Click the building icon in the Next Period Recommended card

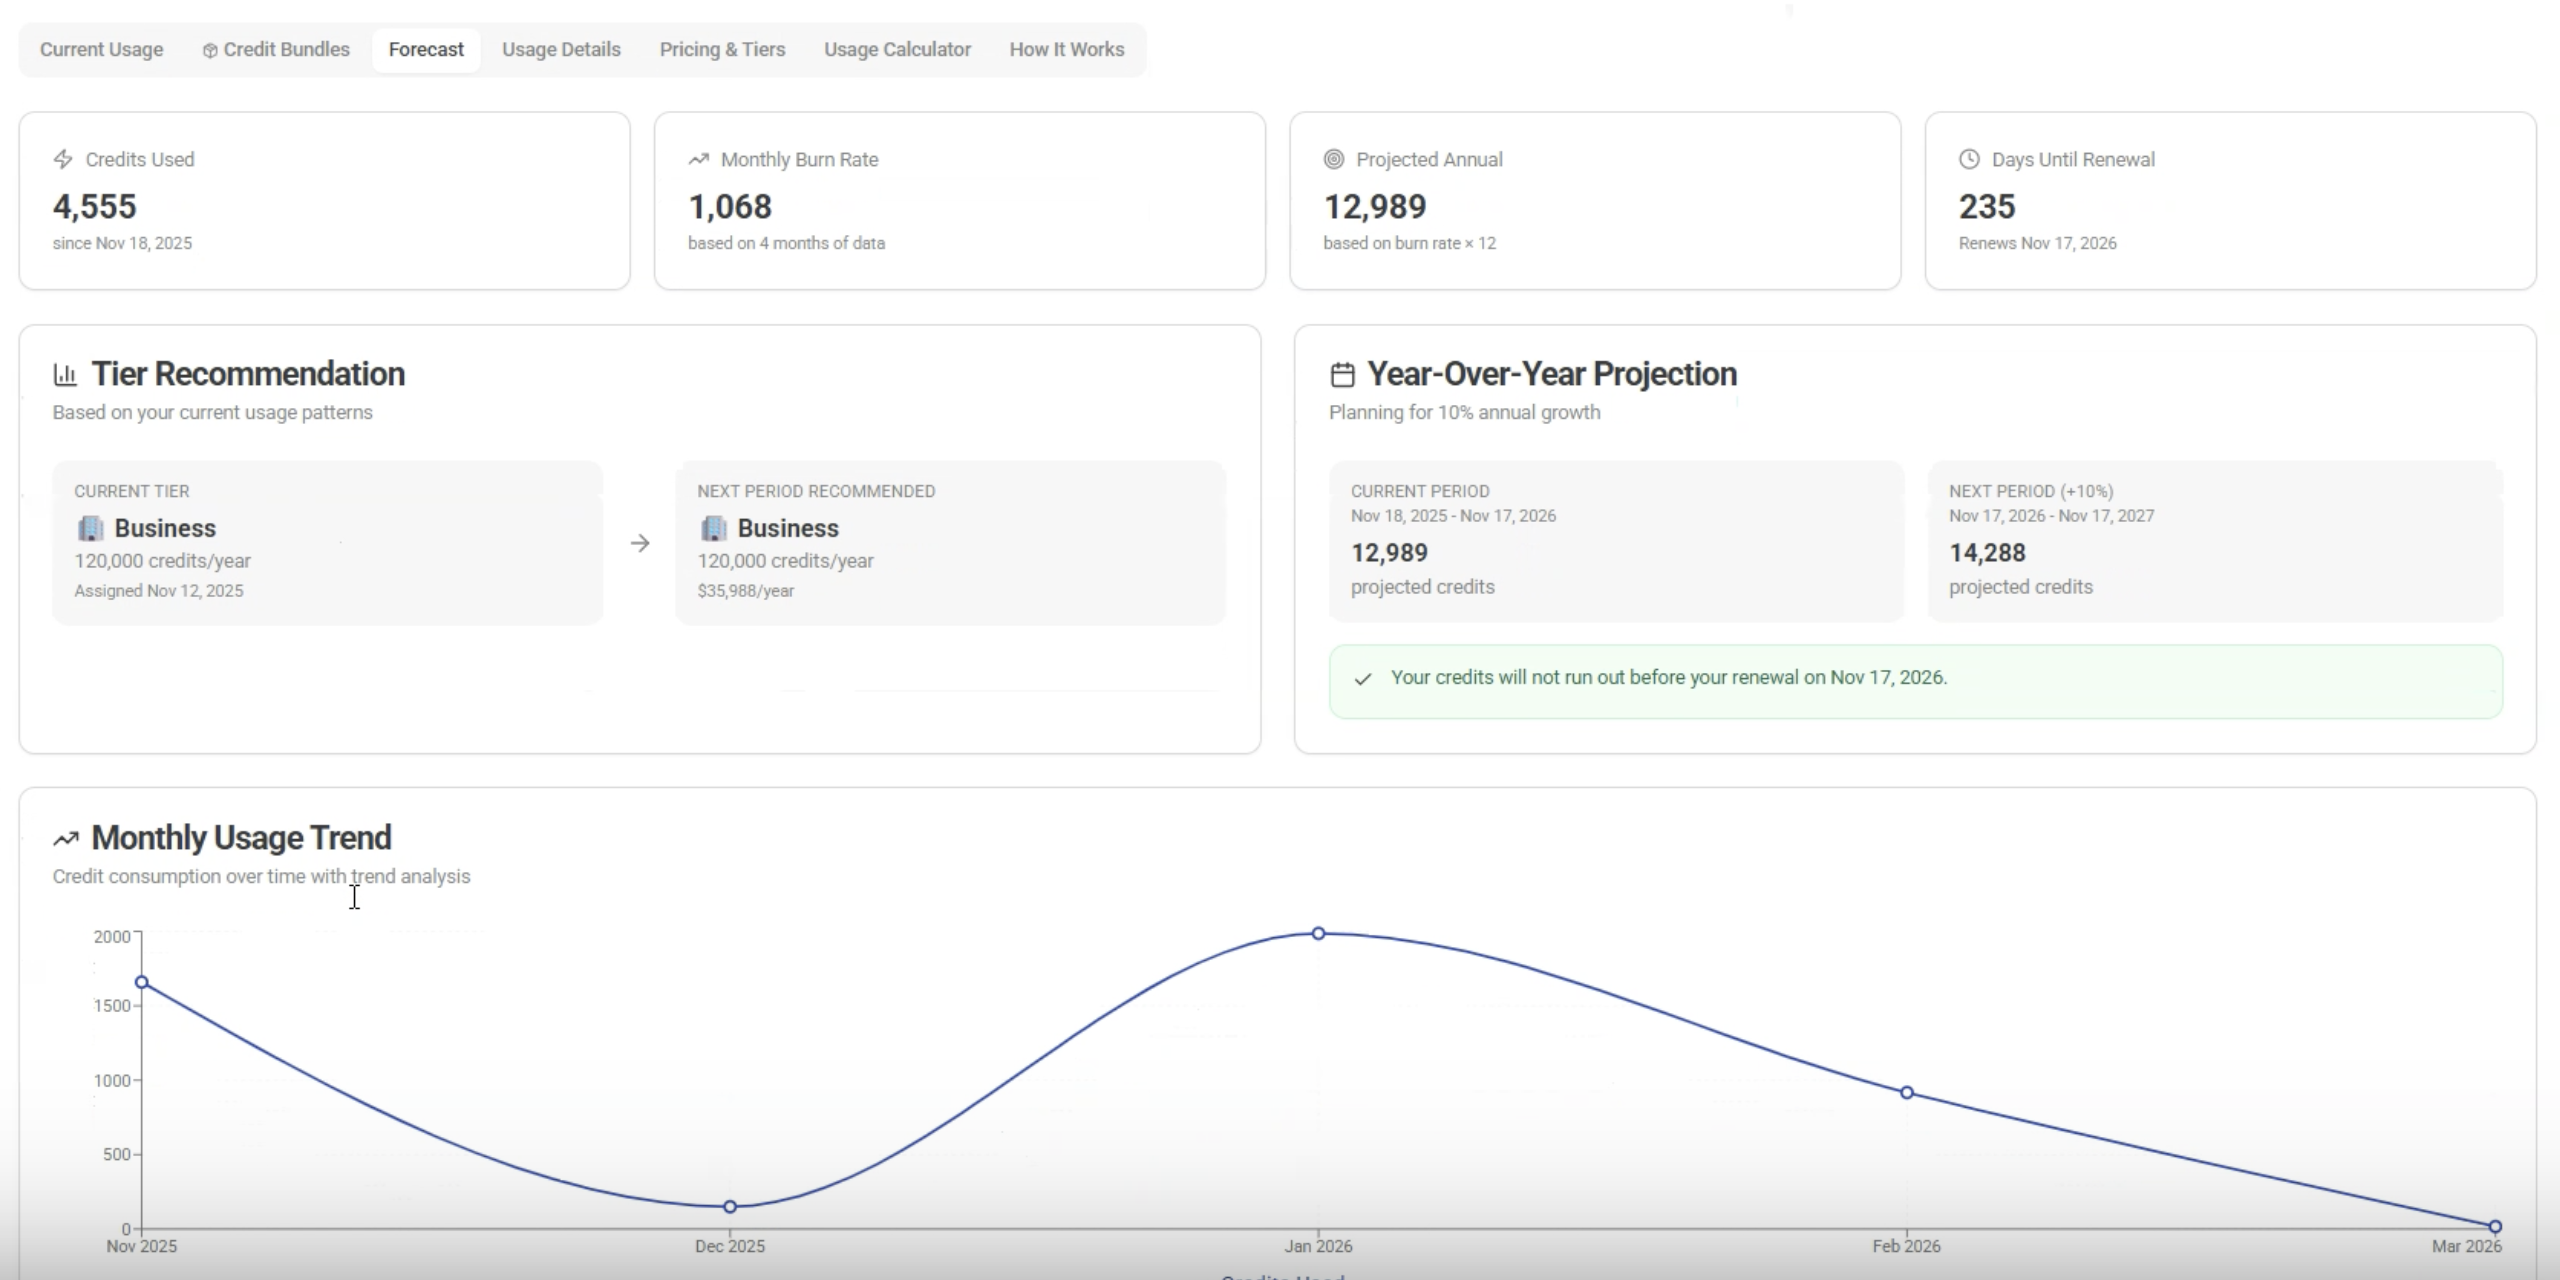(714, 528)
